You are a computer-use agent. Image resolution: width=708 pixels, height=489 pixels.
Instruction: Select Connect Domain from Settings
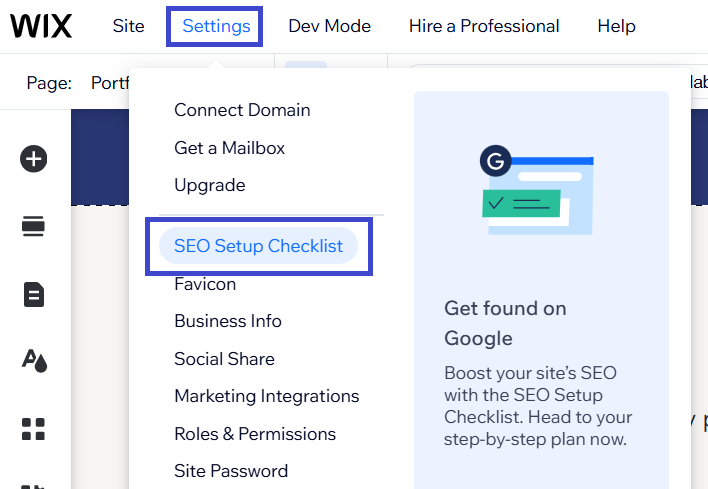tap(242, 110)
